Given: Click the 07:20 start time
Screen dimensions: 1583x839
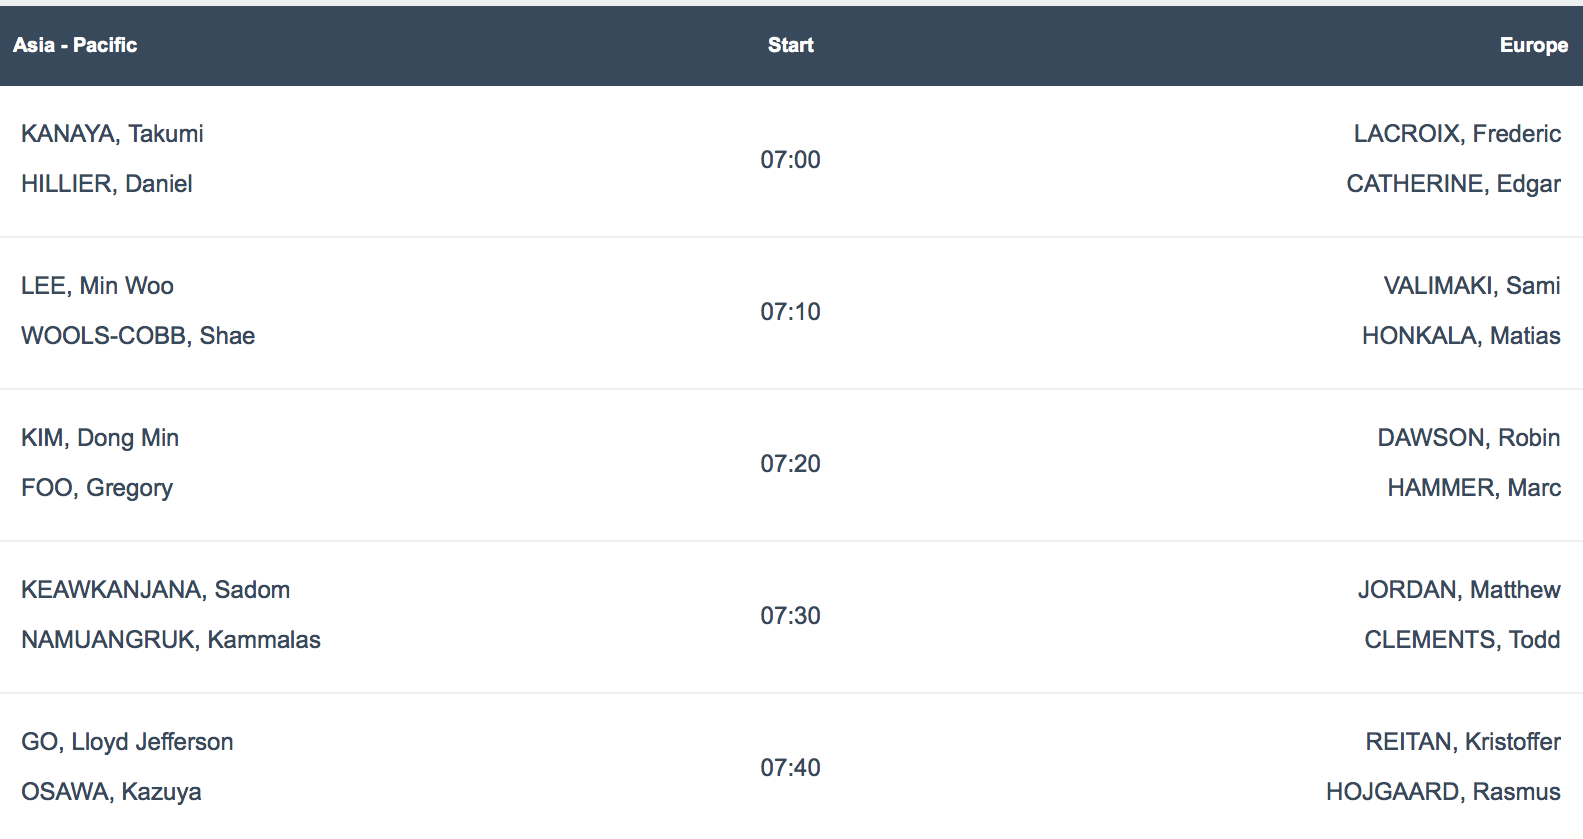Looking at the screenshot, I should 790,464.
